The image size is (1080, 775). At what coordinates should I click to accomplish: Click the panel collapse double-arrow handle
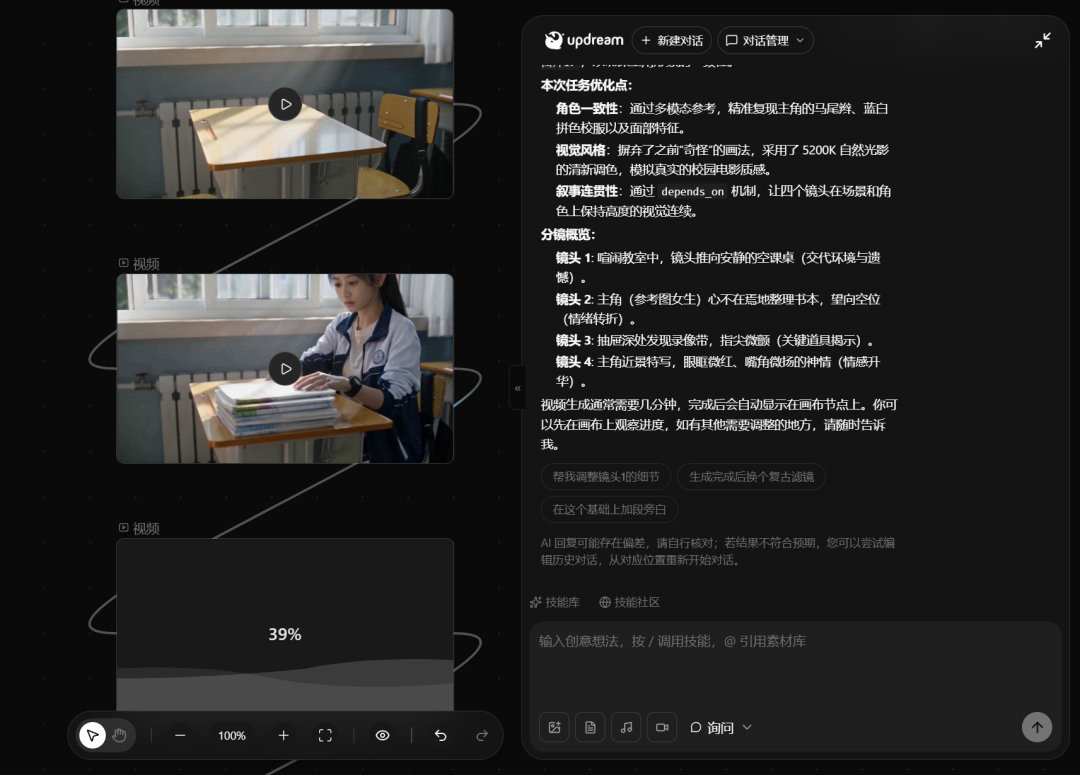517,388
